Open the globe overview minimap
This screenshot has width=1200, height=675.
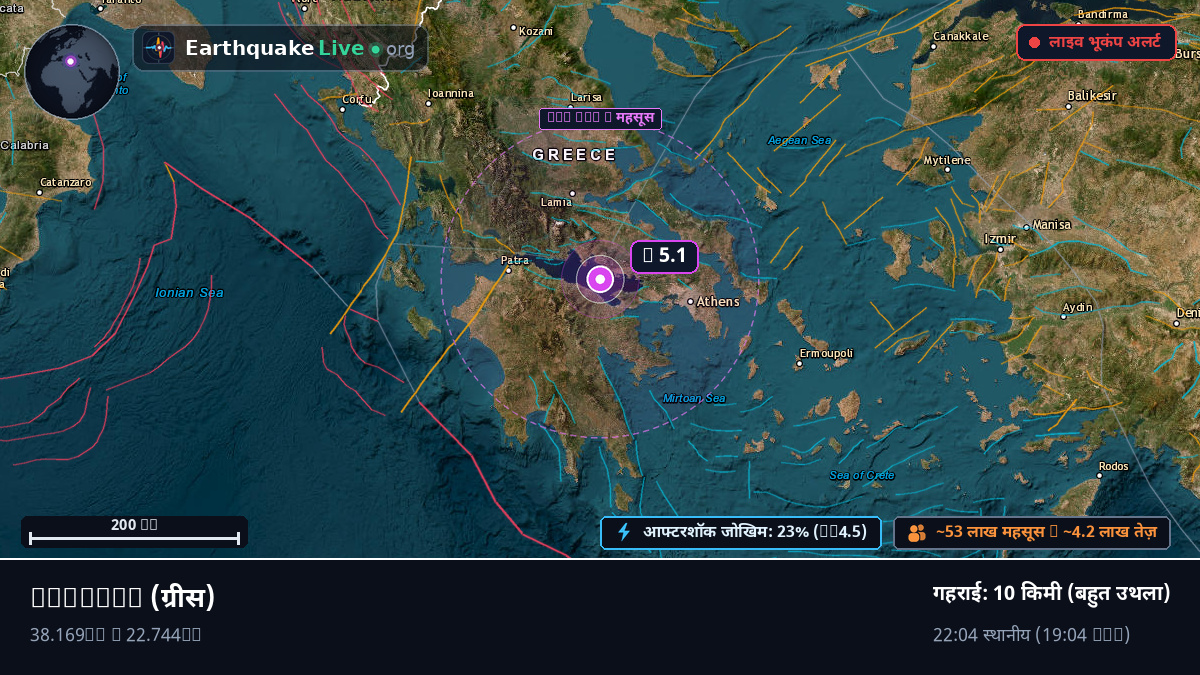coord(72,72)
